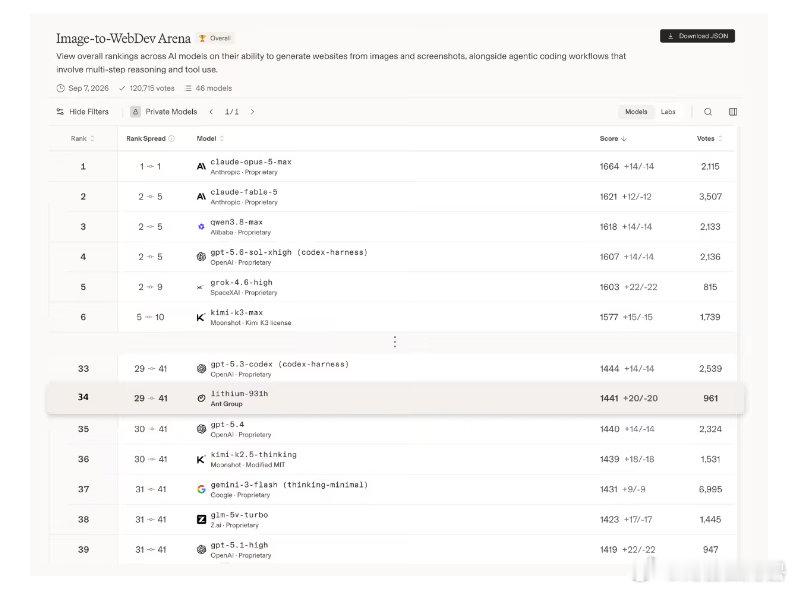
Task: Open the gpt-5.1-high model
Action: (239, 545)
